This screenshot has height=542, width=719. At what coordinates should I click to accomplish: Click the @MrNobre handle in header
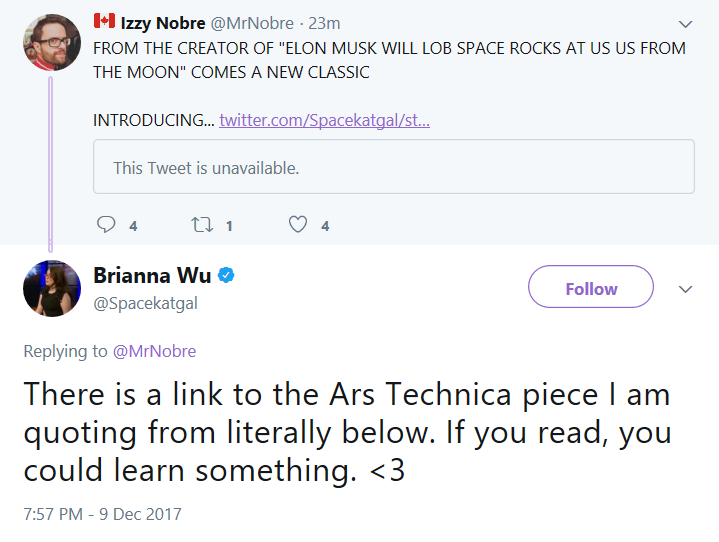click(x=252, y=23)
